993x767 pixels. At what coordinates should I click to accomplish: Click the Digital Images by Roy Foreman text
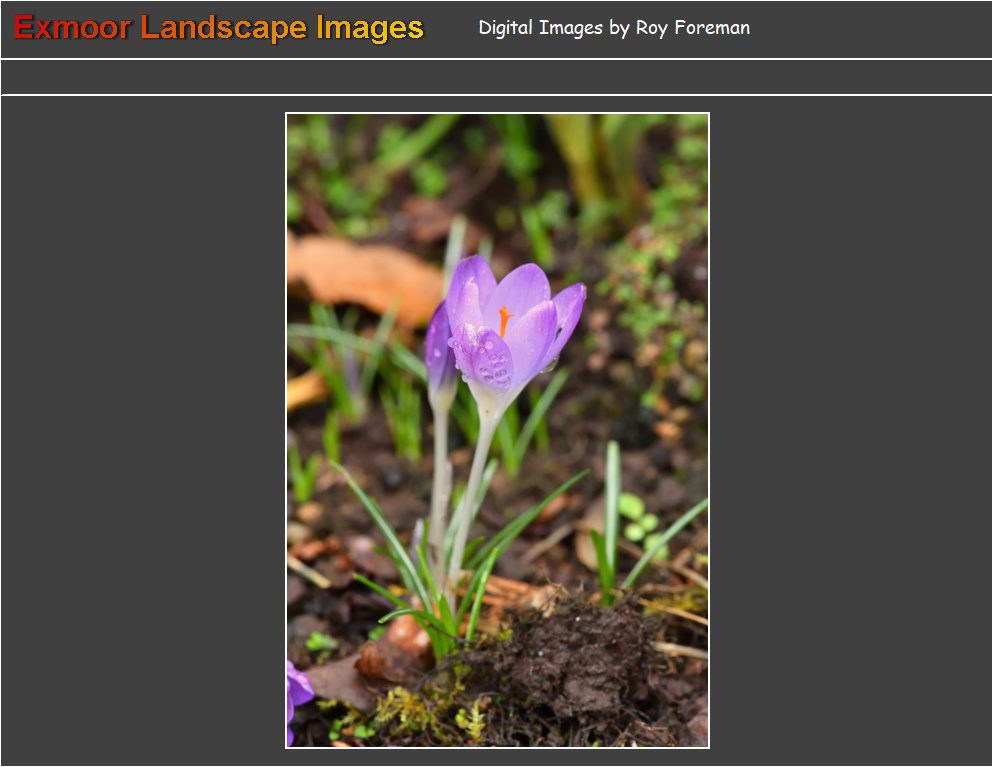613,28
